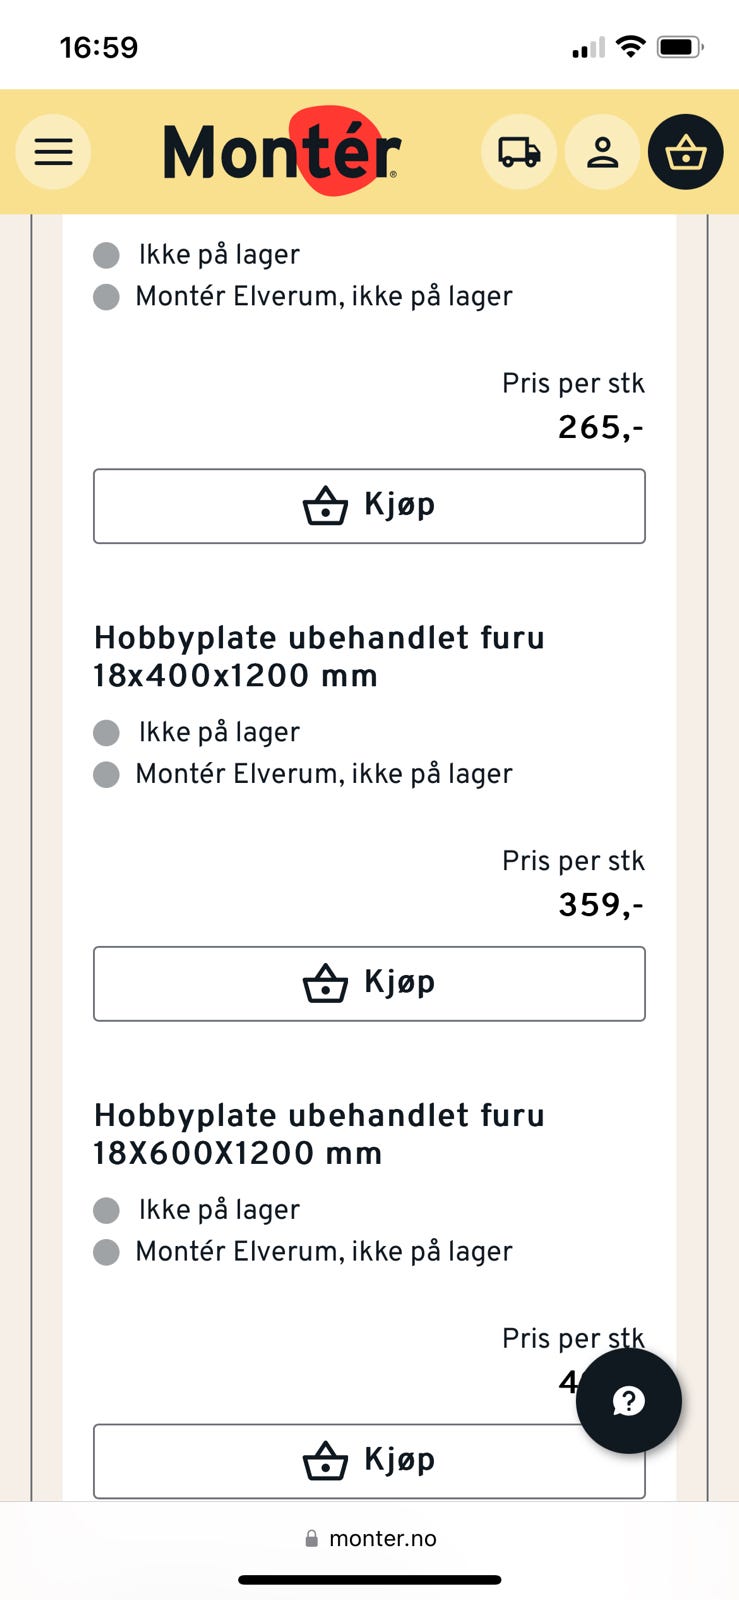Tap Montér Elverum stock status under 18x400x1200
The height and width of the screenshot is (1600, 739).
323,774
